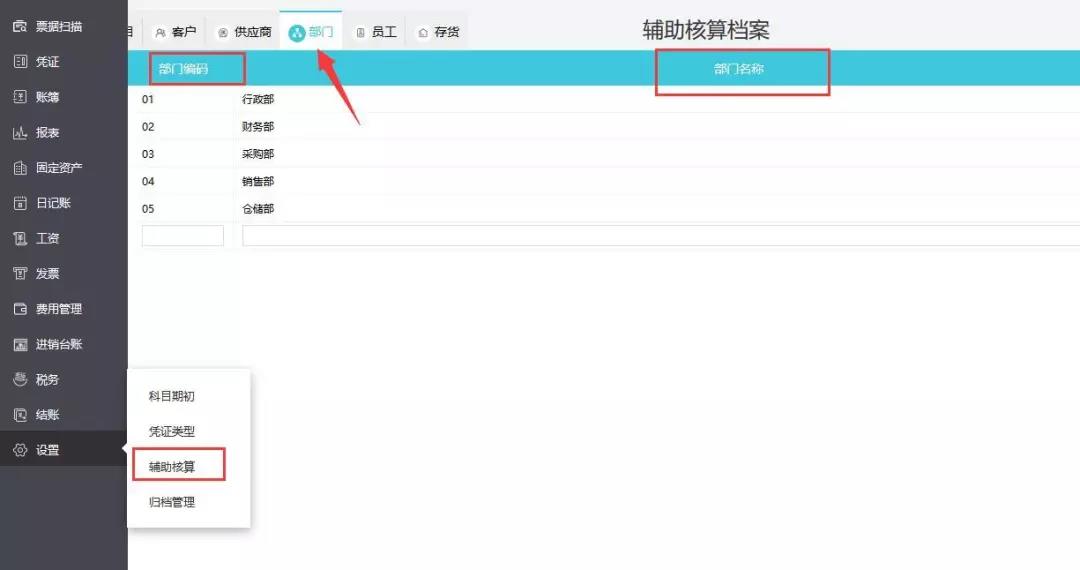
Task: Select code cell 01
Action: (148, 99)
